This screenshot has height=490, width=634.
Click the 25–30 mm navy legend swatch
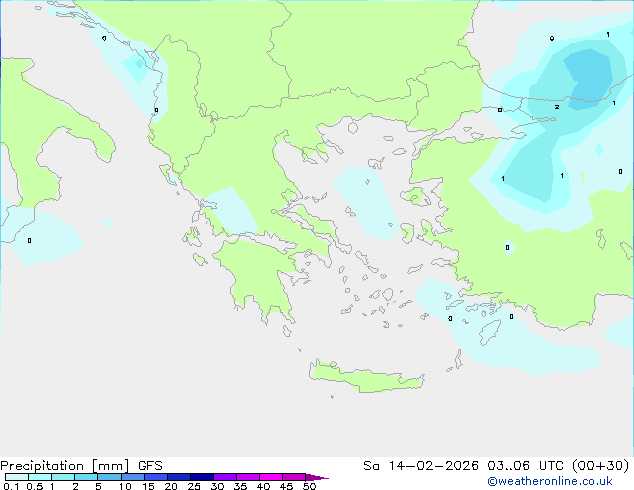(202, 477)
